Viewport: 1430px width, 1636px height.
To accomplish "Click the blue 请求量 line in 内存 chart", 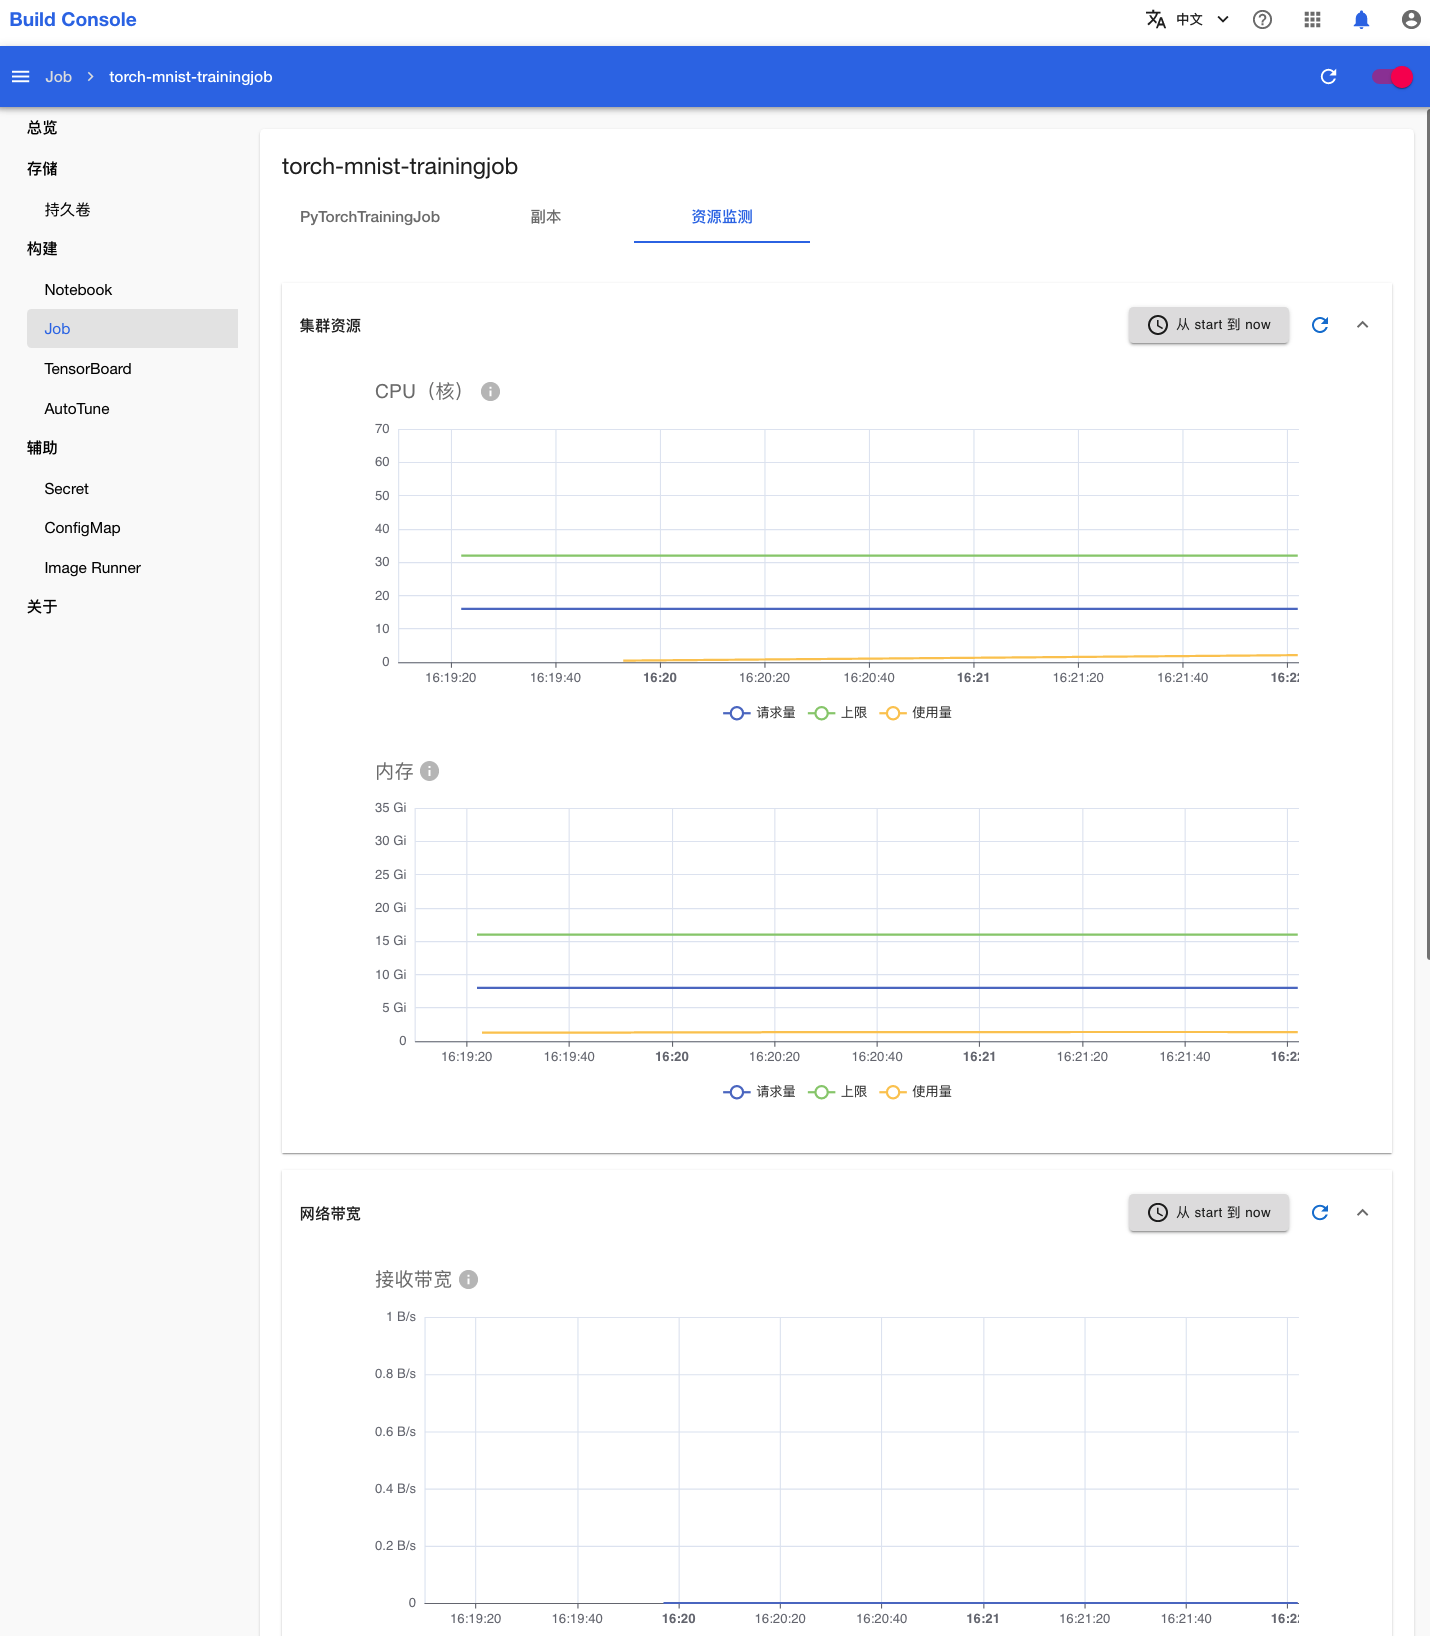I will [887, 988].
